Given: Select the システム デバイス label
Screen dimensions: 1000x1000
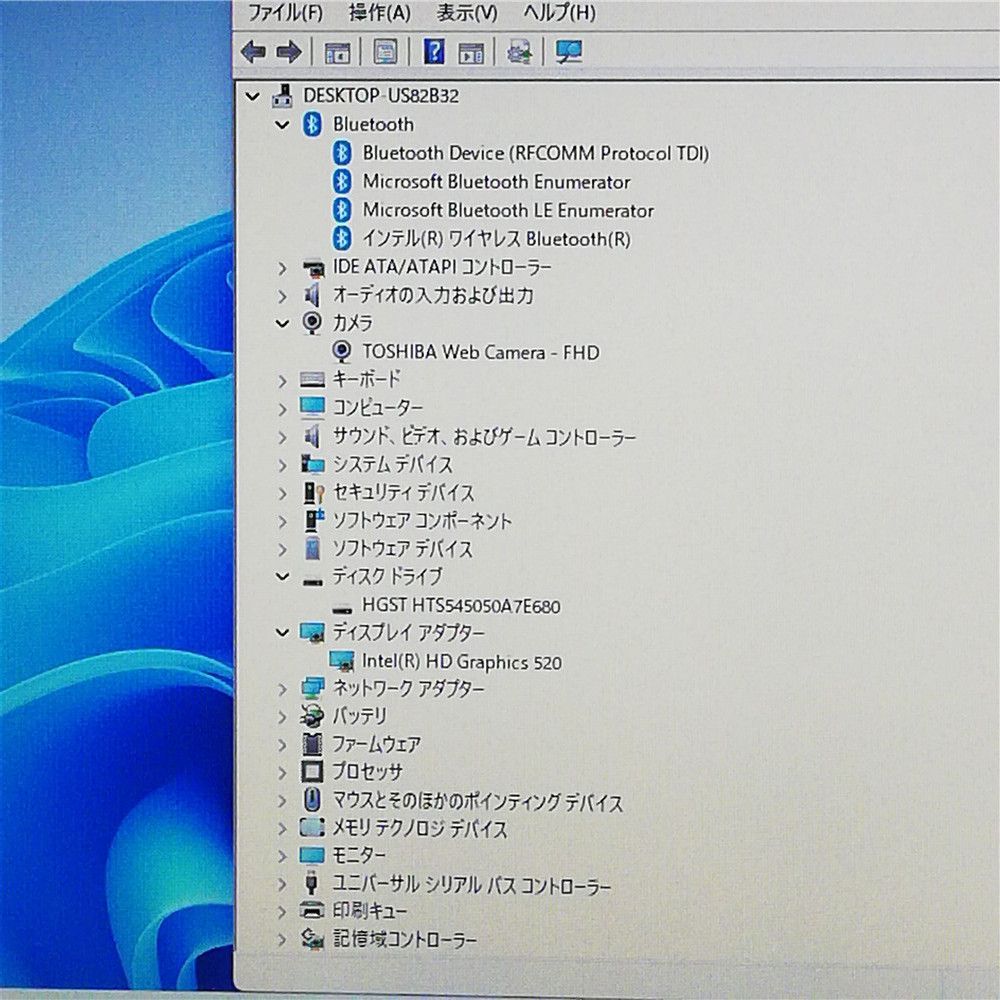Looking at the screenshot, I should (x=392, y=465).
